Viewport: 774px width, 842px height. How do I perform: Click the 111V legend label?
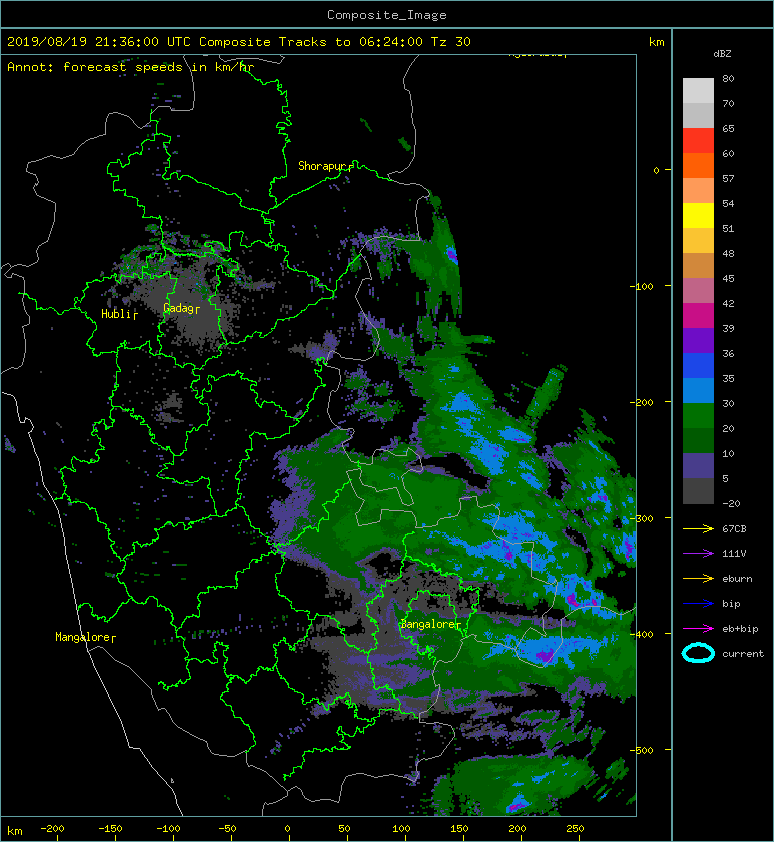734,554
